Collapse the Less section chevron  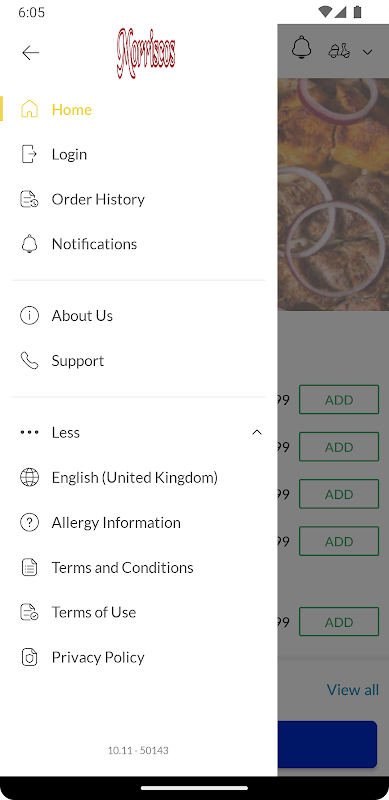point(257,432)
